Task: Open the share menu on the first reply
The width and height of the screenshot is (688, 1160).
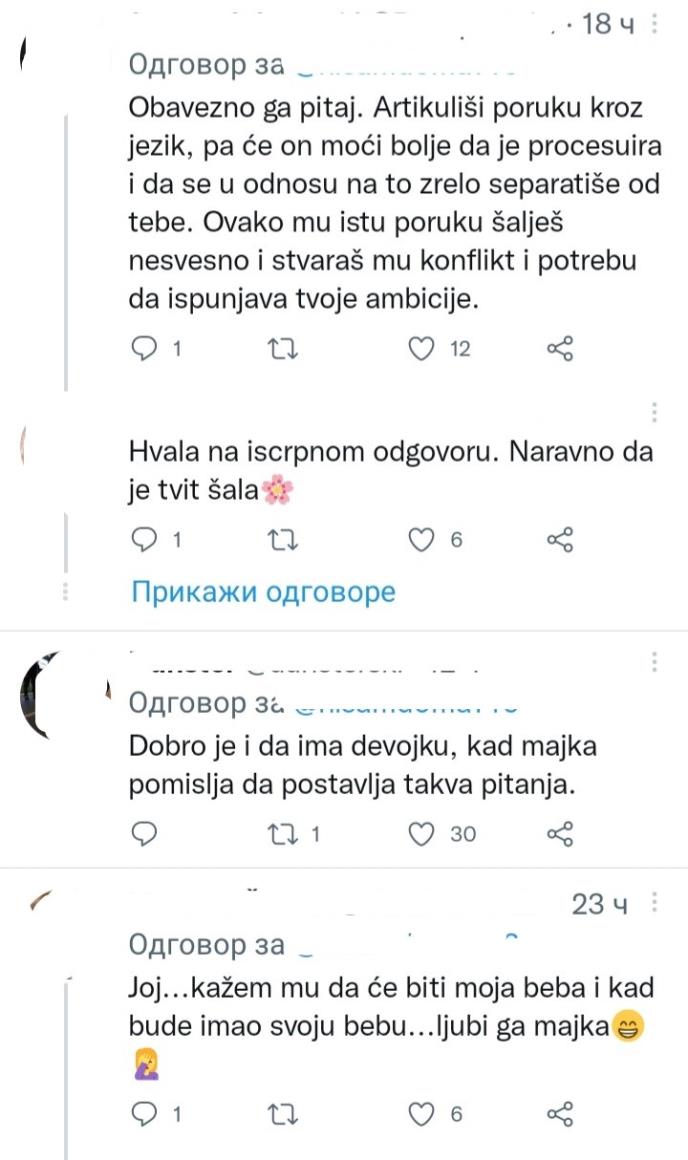Action: pyautogui.click(x=561, y=348)
